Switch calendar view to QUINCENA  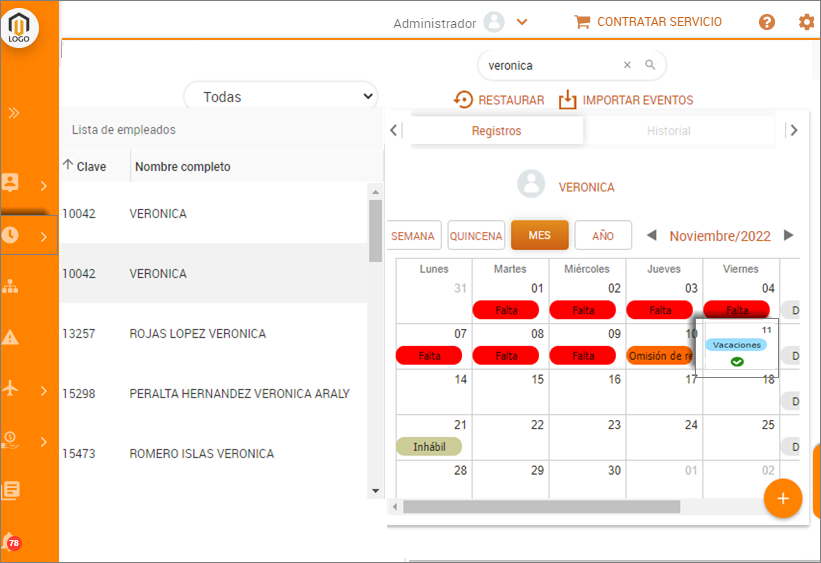pyautogui.click(x=476, y=236)
